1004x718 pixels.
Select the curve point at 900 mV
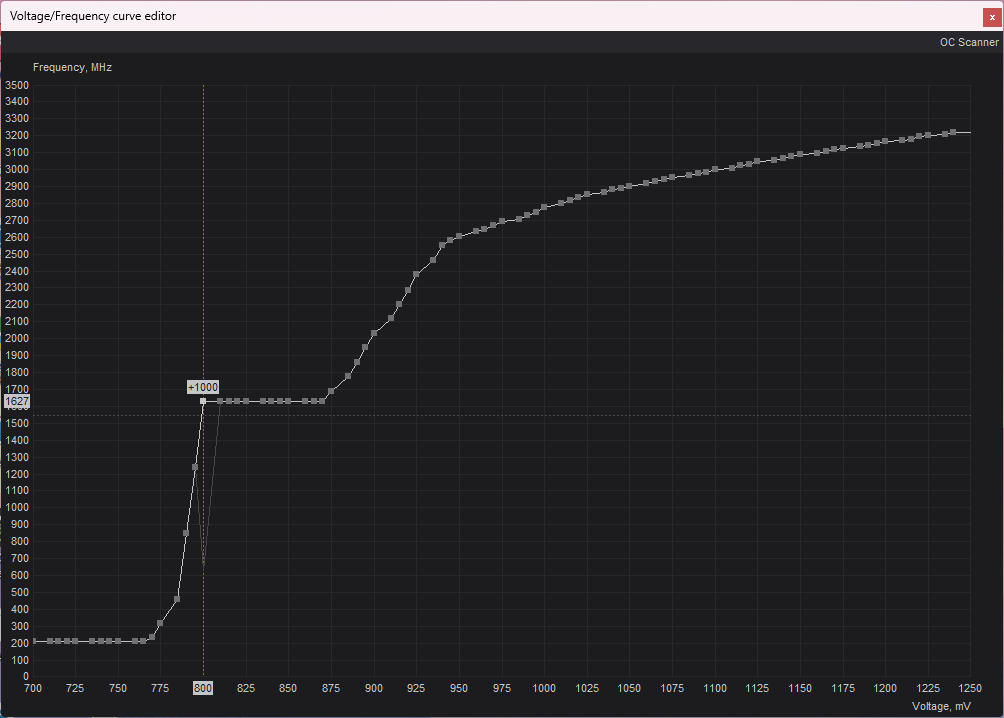[x=374, y=333]
